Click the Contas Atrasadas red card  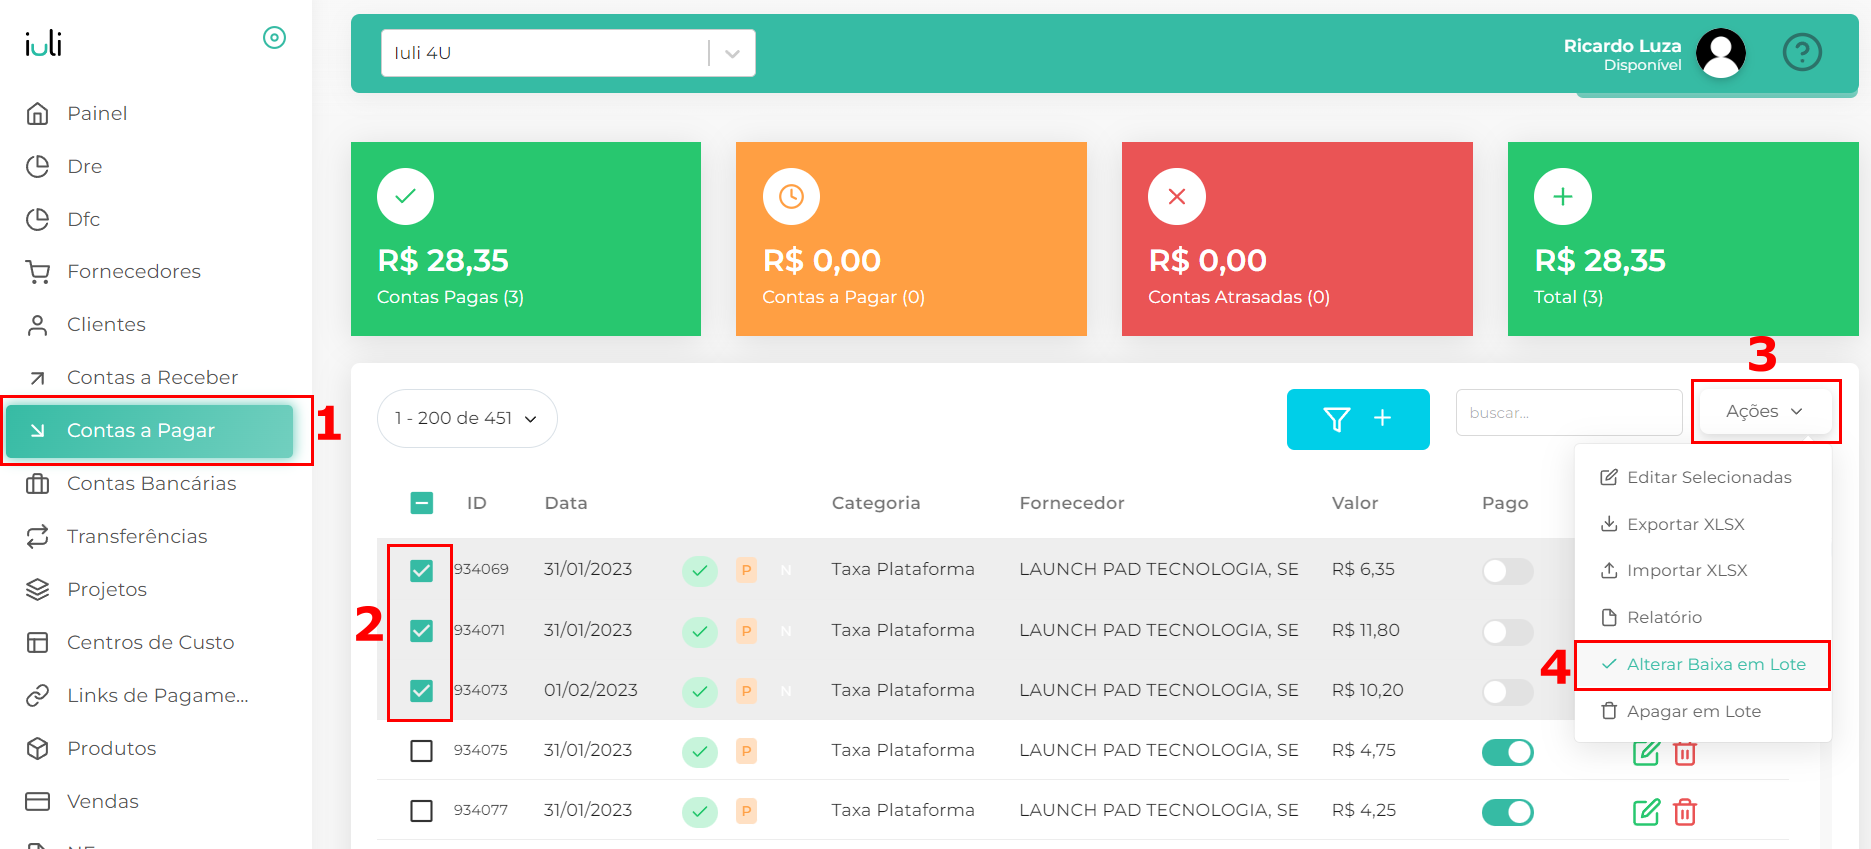1296,239
